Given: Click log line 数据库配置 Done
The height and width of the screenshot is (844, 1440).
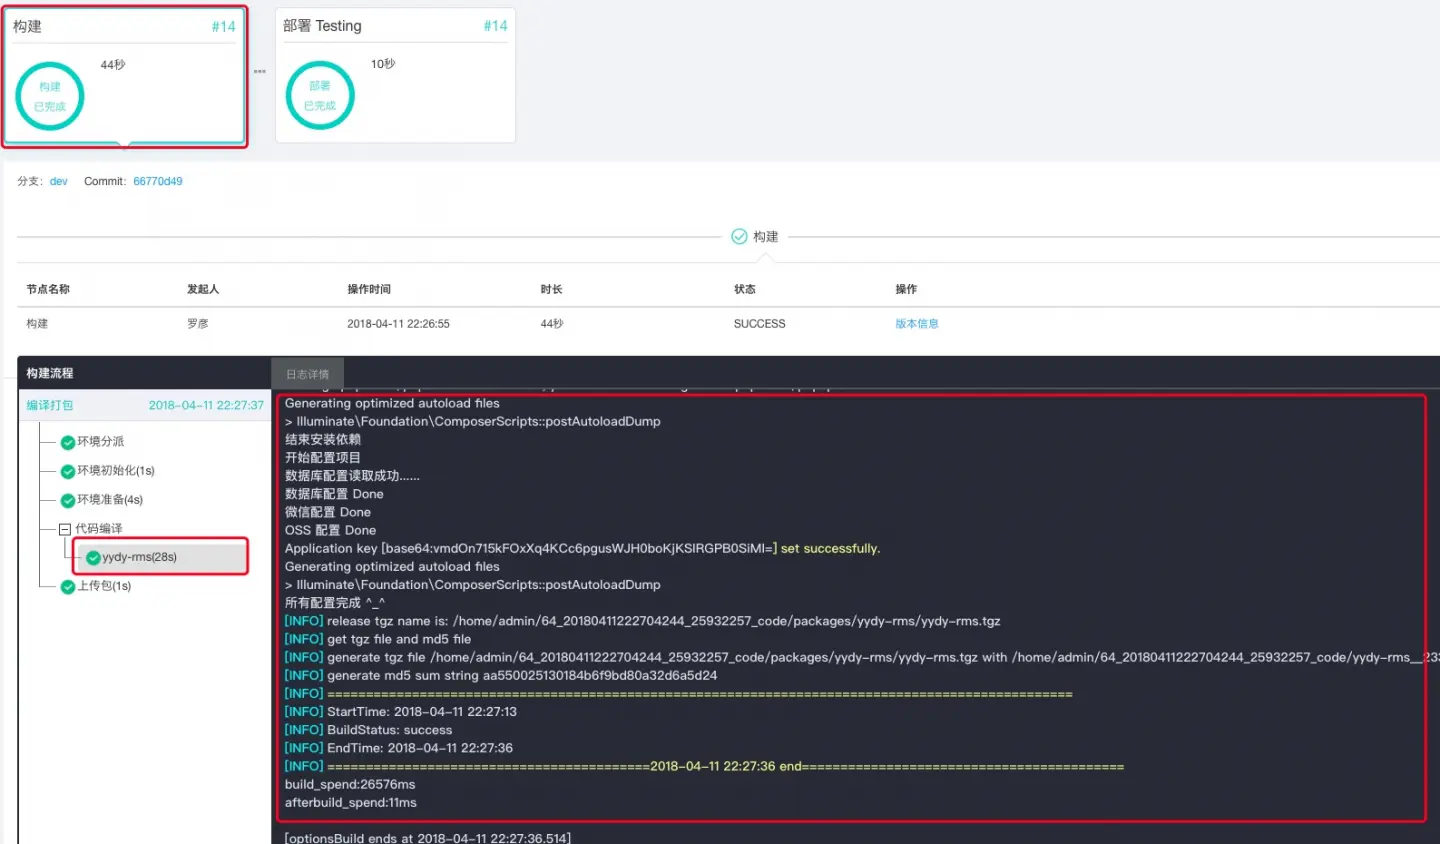Looking at the screenshot, I should pos(334,494).
